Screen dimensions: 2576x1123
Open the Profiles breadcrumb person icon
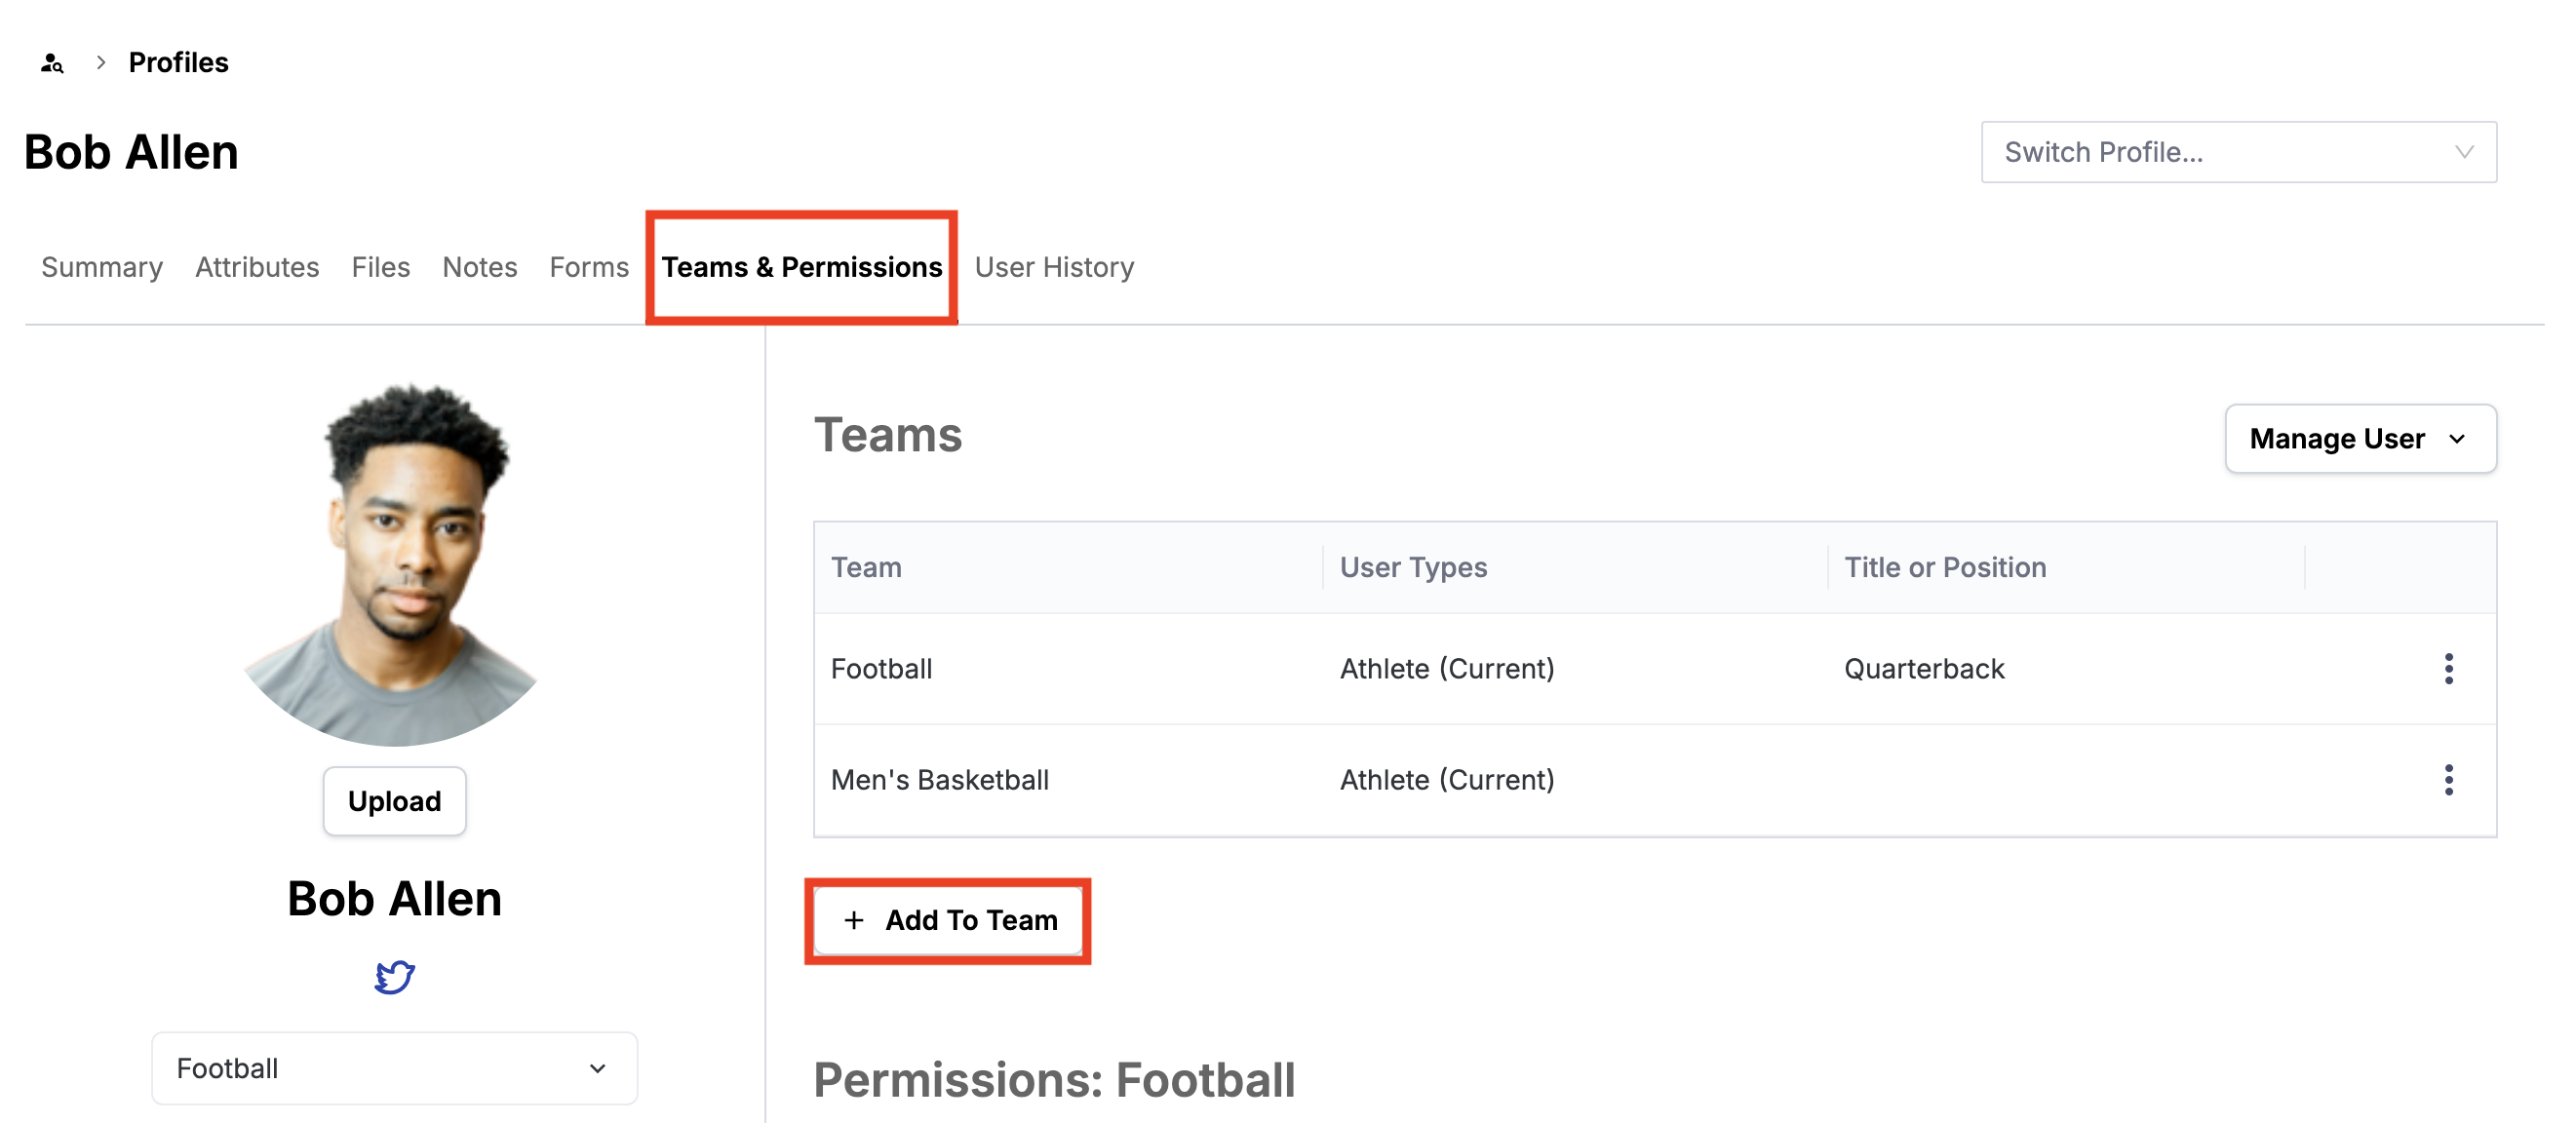51,62
